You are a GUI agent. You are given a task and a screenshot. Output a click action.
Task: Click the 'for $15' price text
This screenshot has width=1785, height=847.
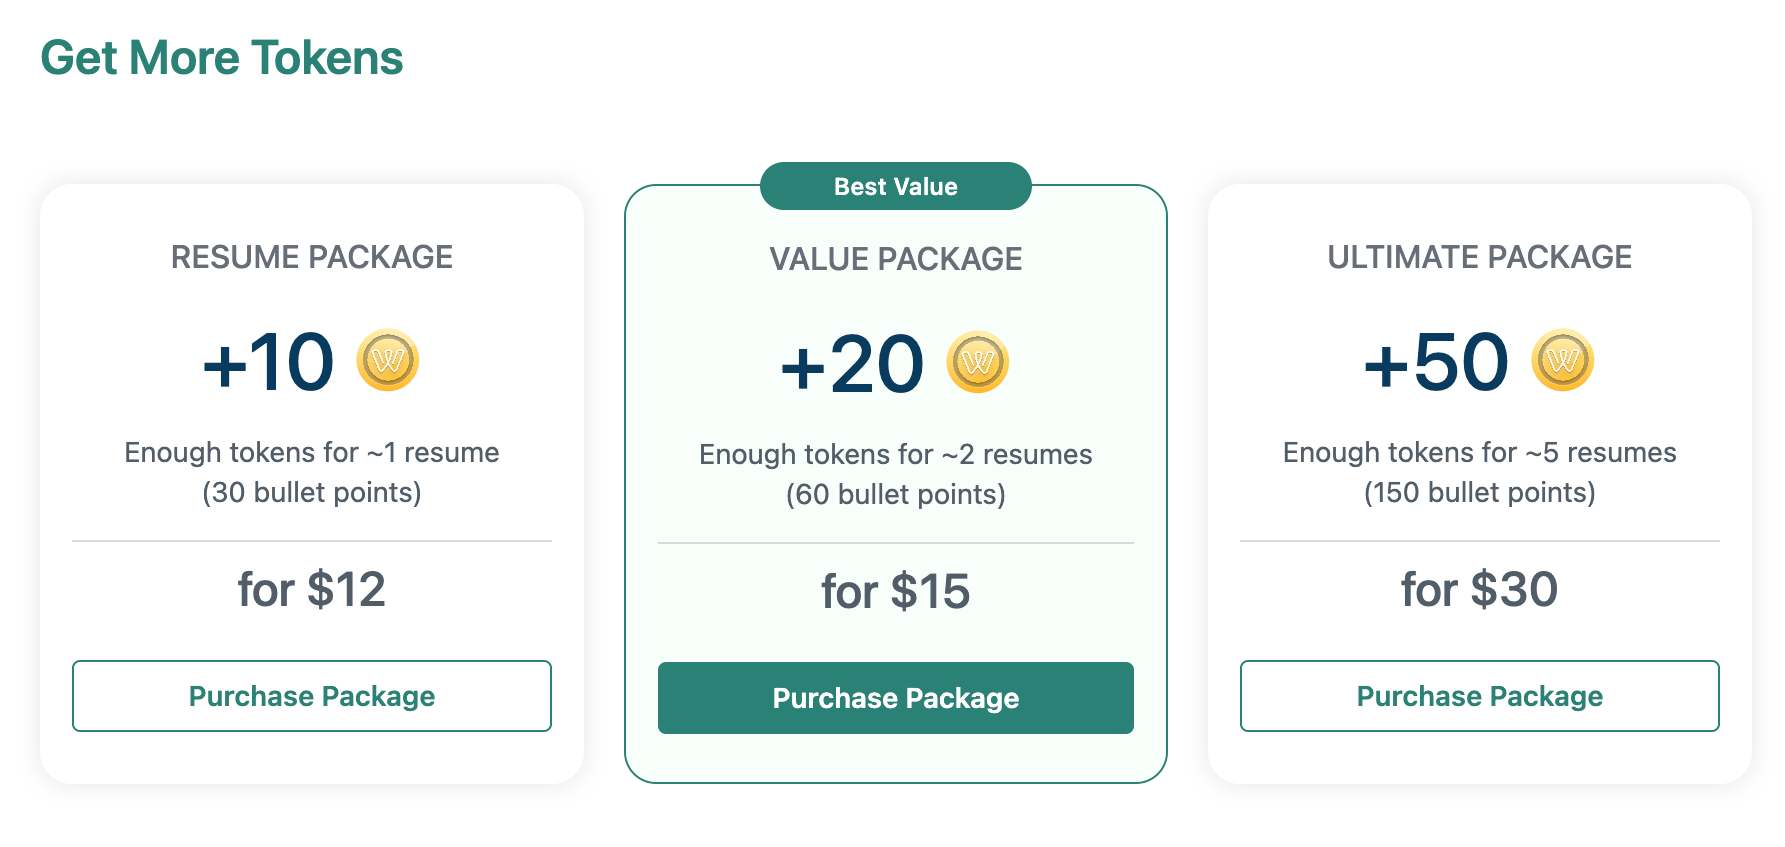(x=895, y=591)
